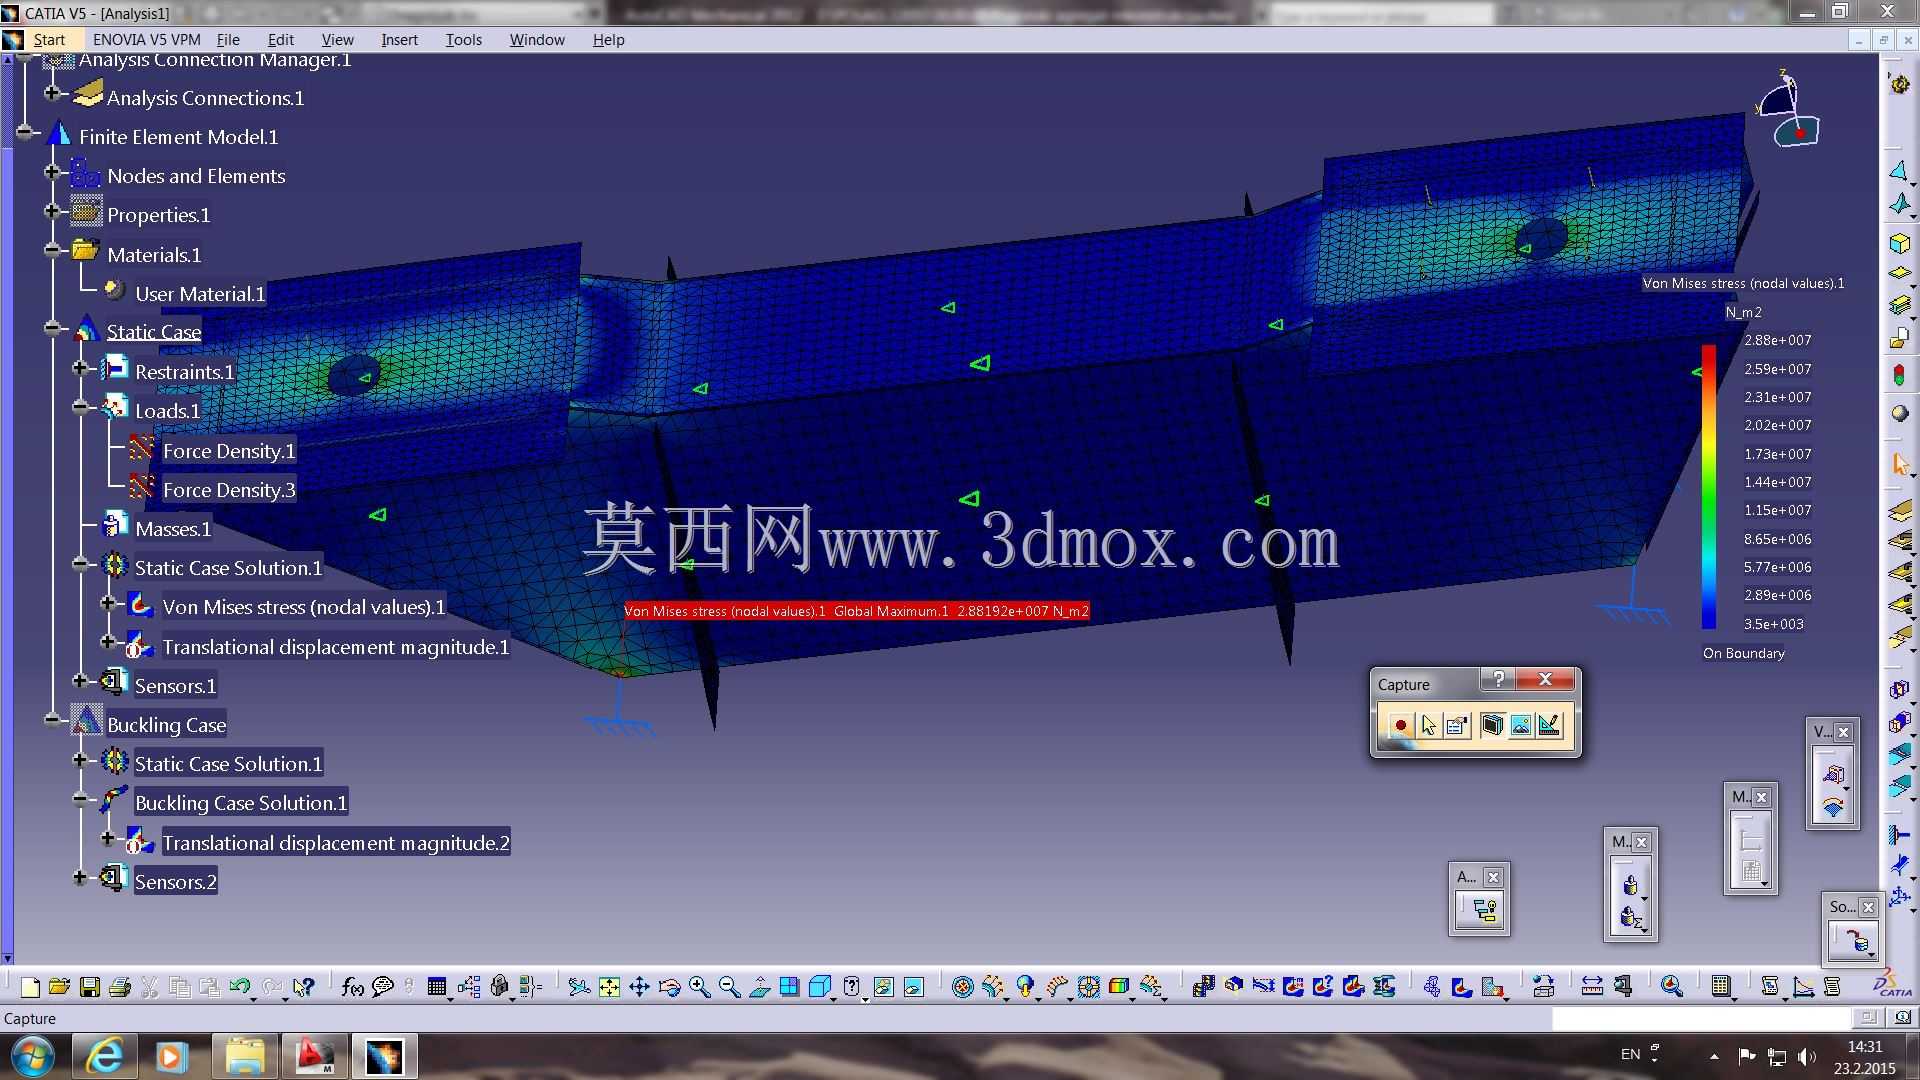Click the Zoom Out magnifier icon
1920x1080 pixels.
[729, 987]
